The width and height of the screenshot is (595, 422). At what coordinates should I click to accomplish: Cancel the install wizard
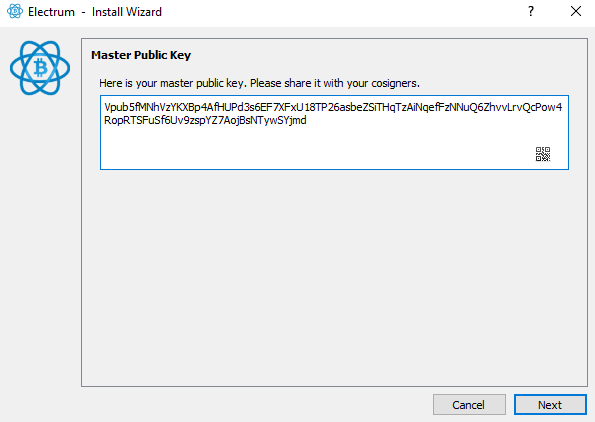pos(469,405)
